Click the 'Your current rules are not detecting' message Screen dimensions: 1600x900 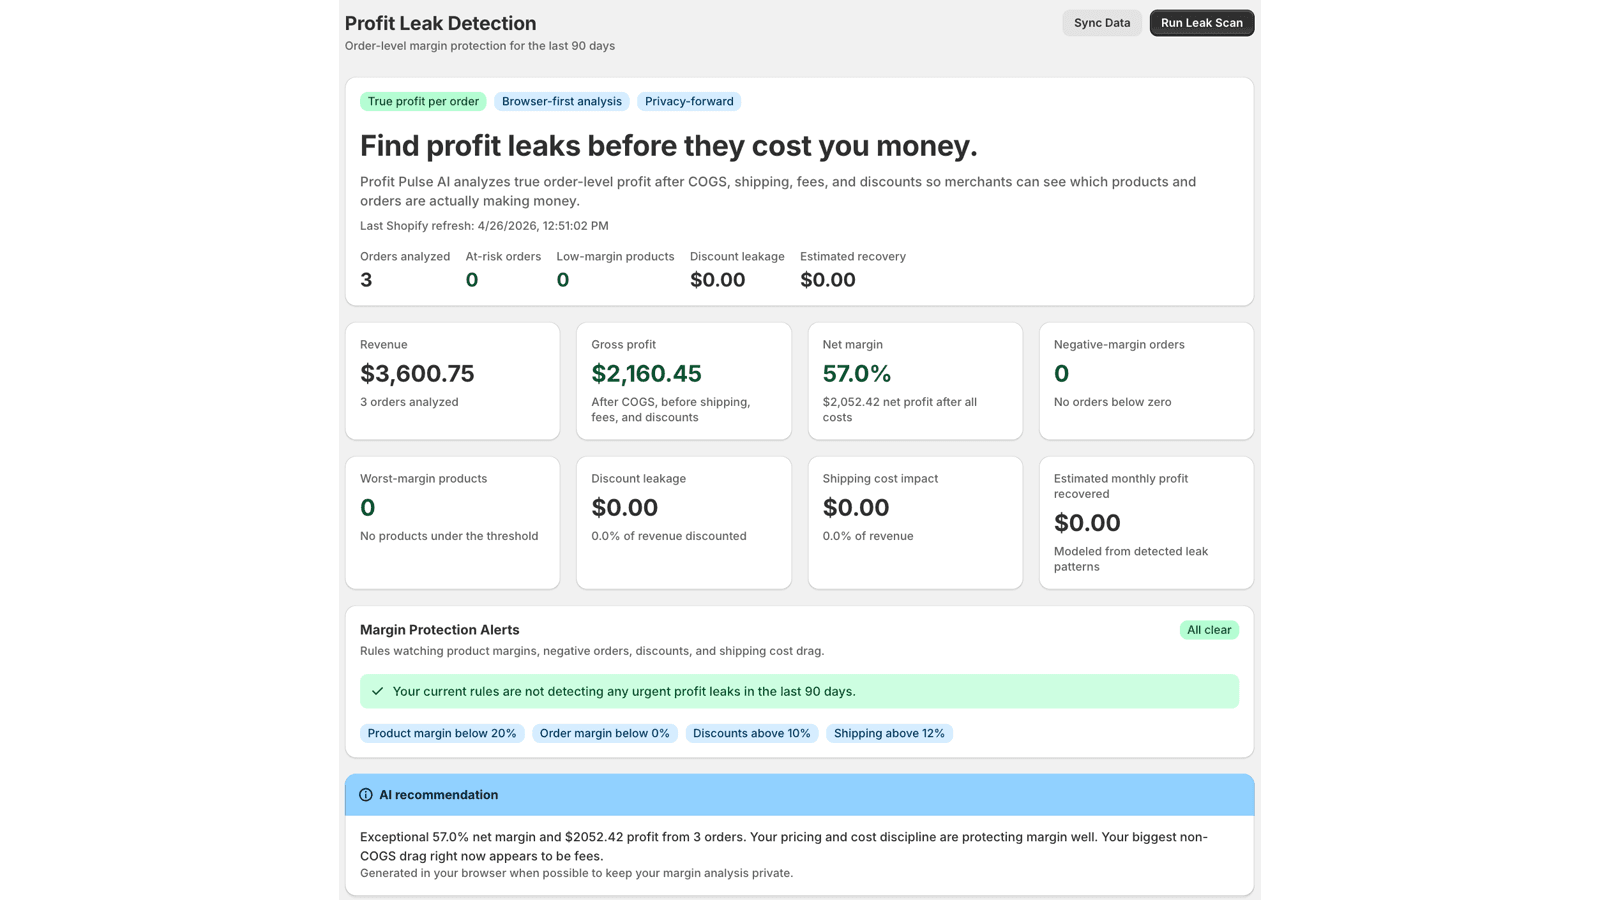pyautogui.click(x=624, y=691)
